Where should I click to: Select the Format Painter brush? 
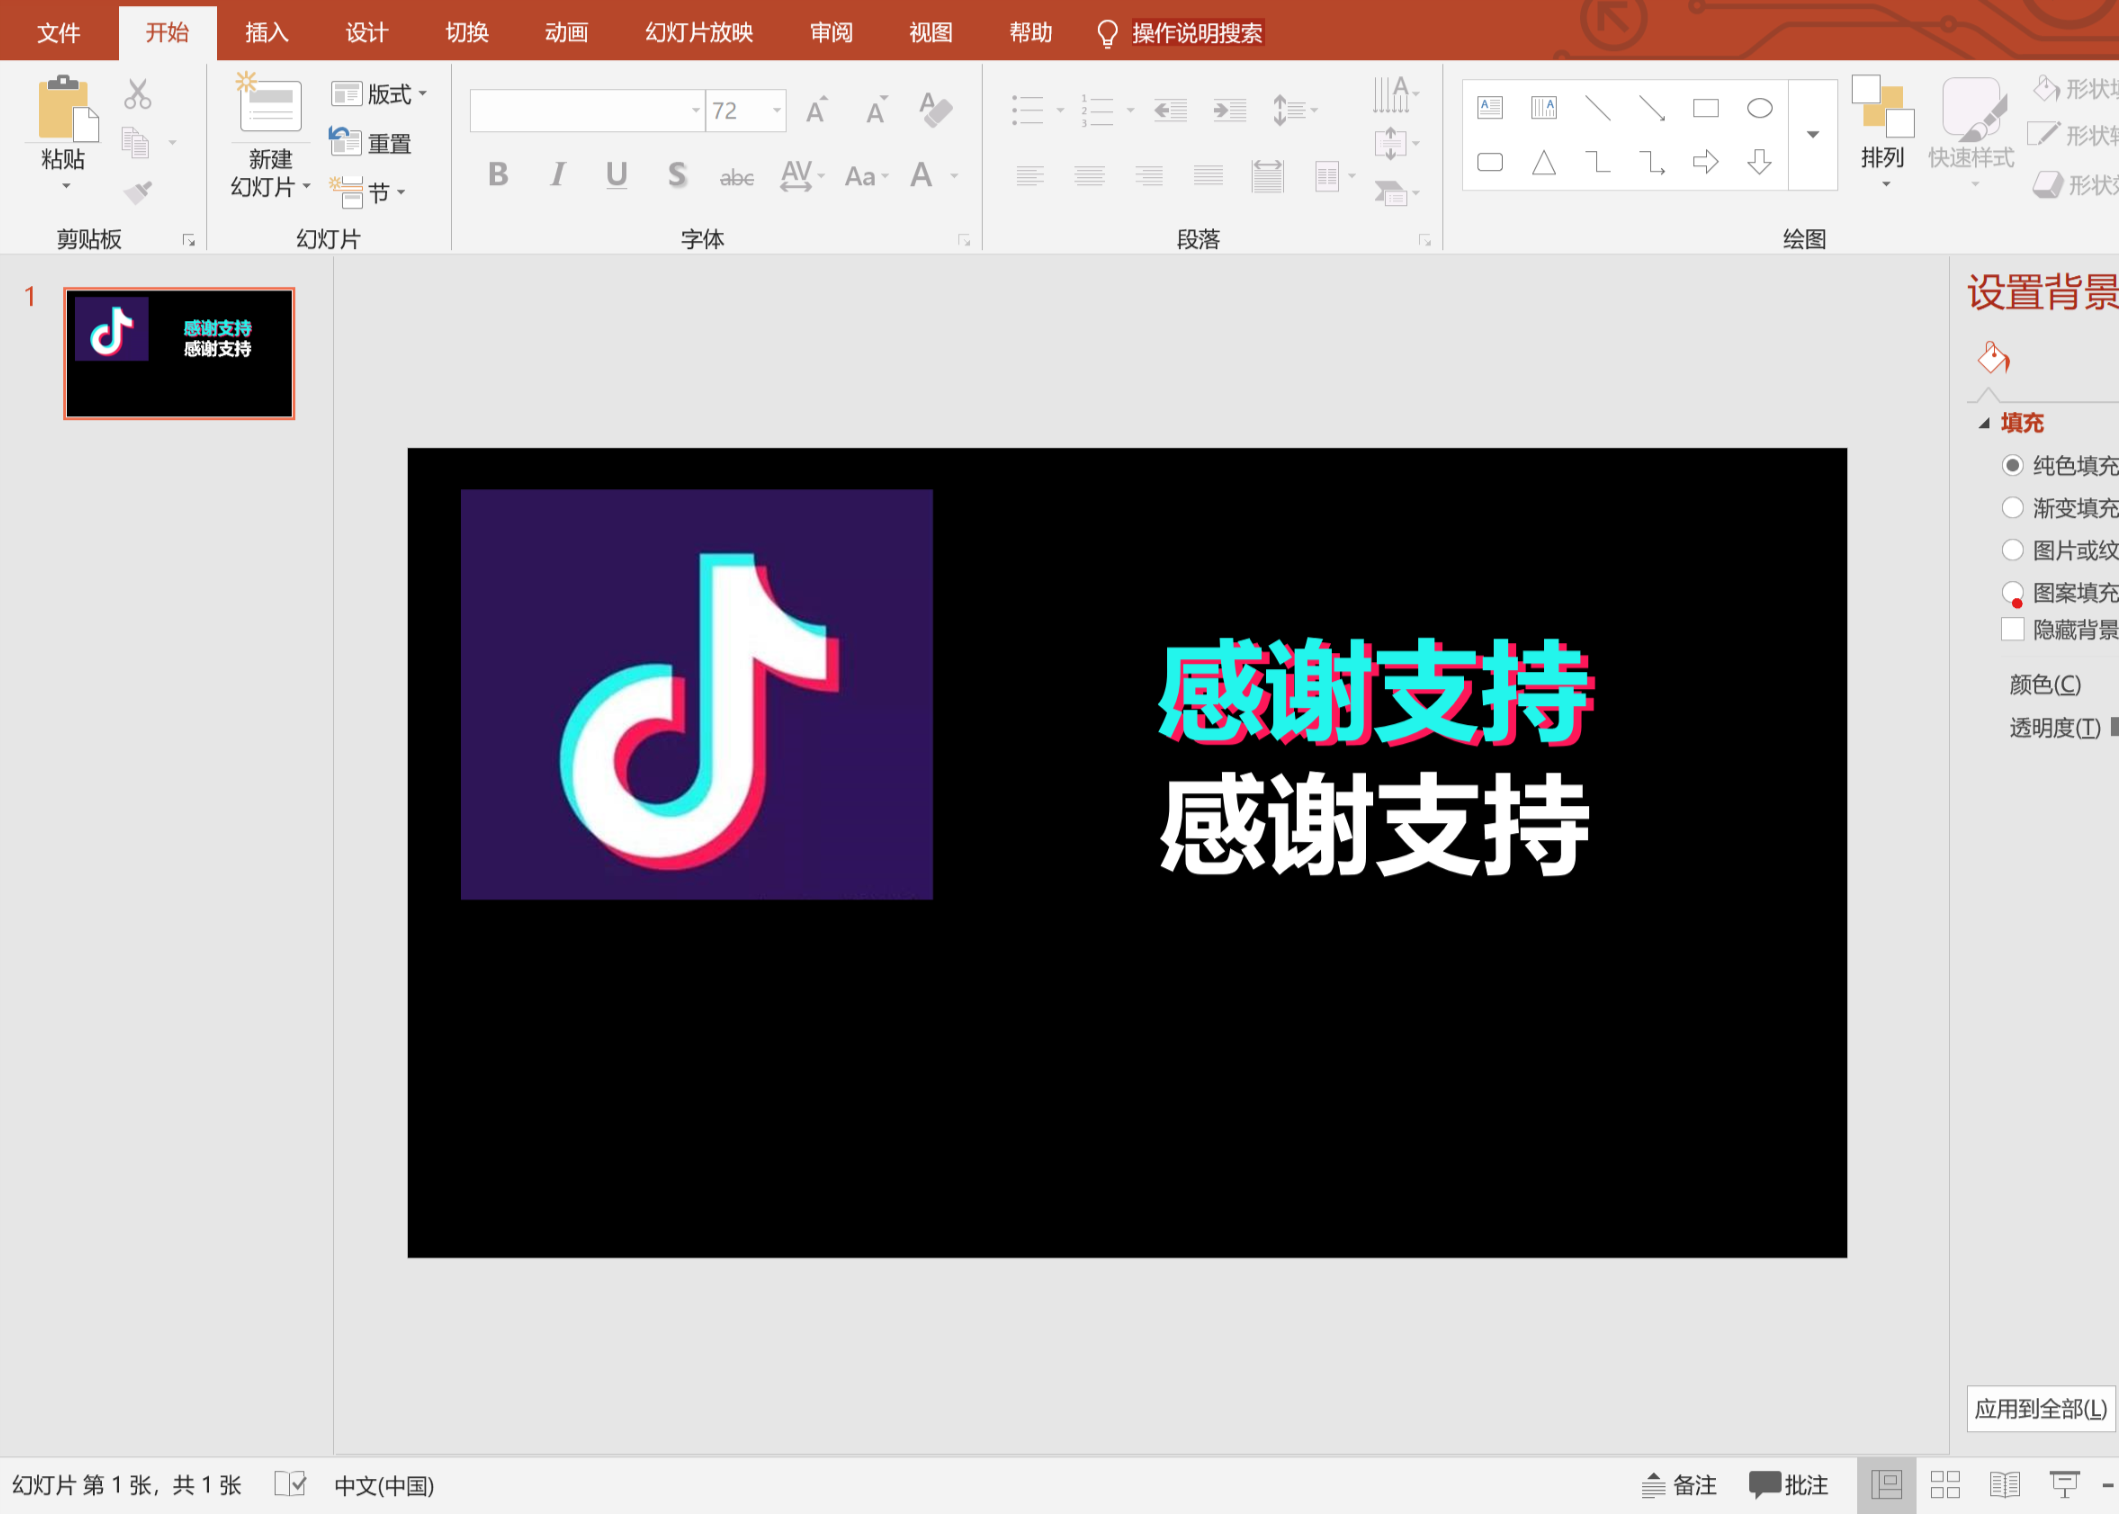click(x=138, y=190)
